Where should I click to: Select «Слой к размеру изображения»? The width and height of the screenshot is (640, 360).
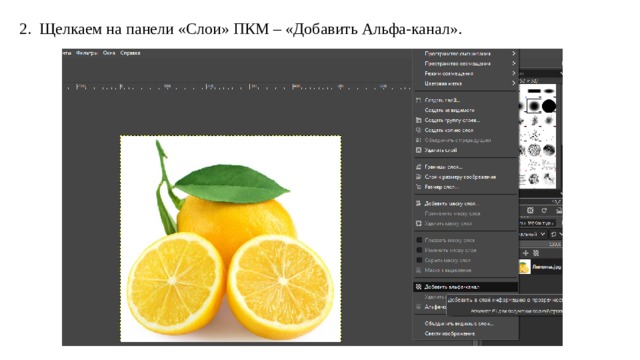pyautogui.click(x=465, y=177)
